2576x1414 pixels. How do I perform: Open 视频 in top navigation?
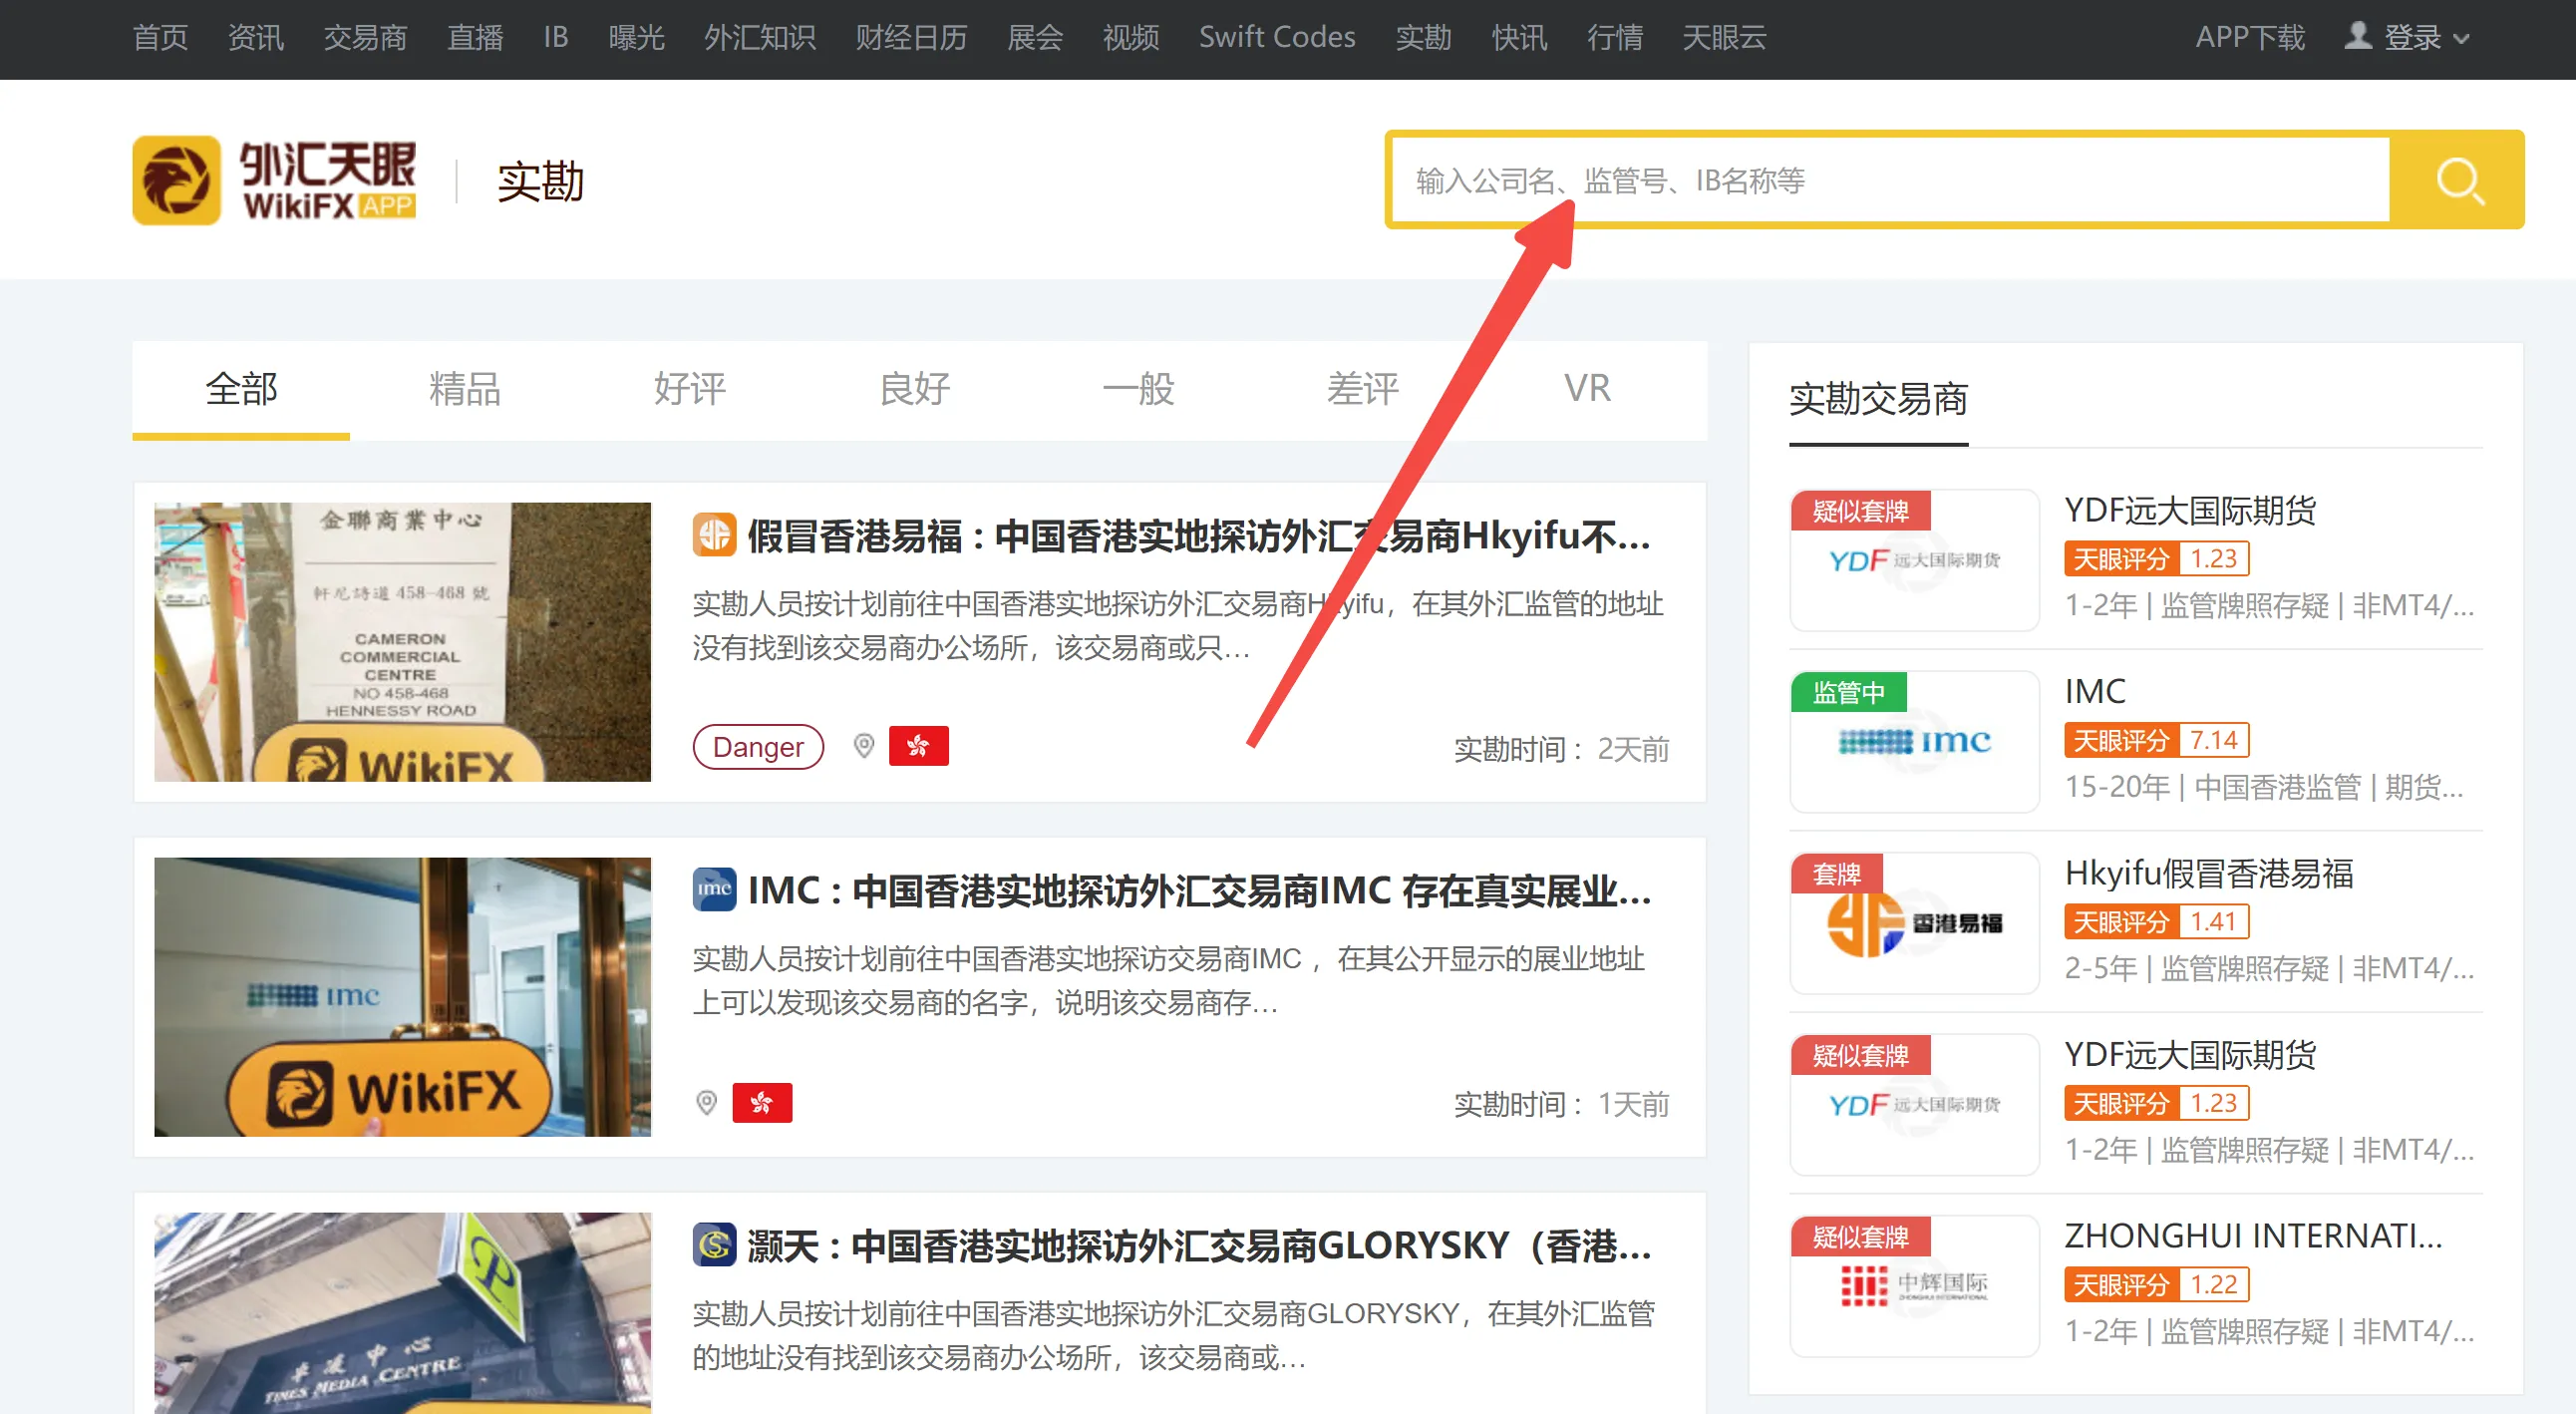[x=1131, y=37]
